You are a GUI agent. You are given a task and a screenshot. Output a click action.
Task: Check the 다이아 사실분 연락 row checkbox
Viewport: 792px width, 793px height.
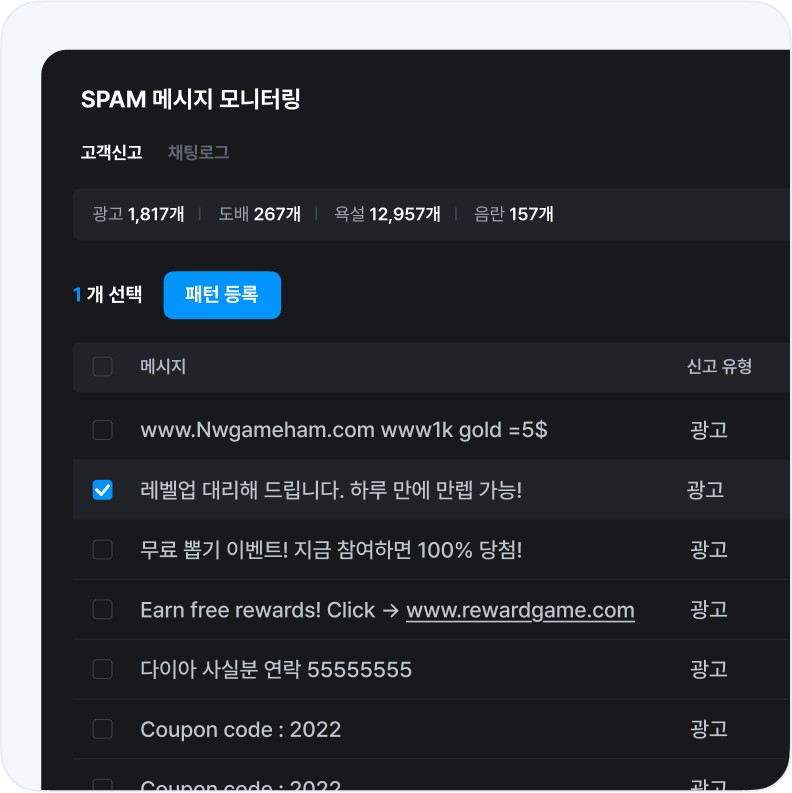pos(102,670)
